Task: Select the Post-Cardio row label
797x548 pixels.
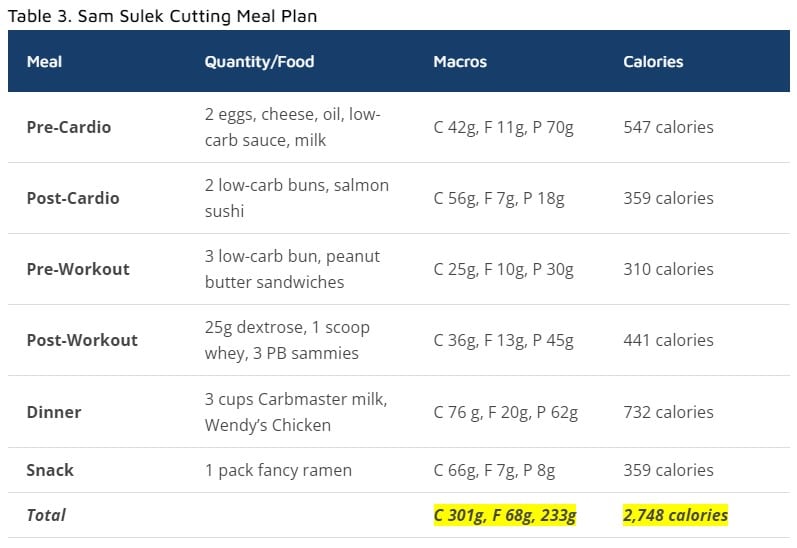Action: coord(73,198)
